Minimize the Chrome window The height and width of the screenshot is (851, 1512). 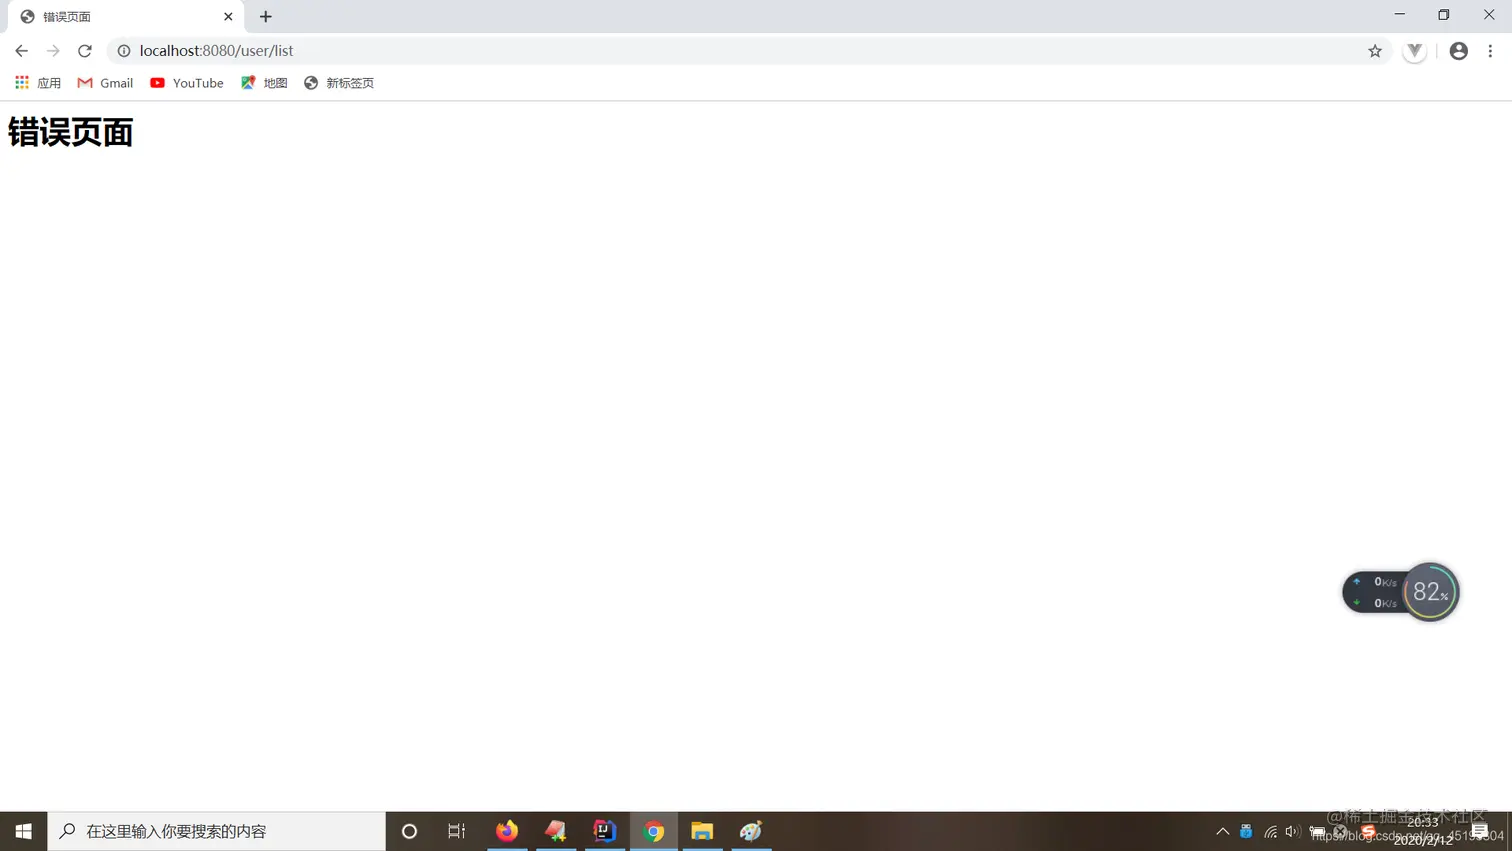click(1400, 15)
